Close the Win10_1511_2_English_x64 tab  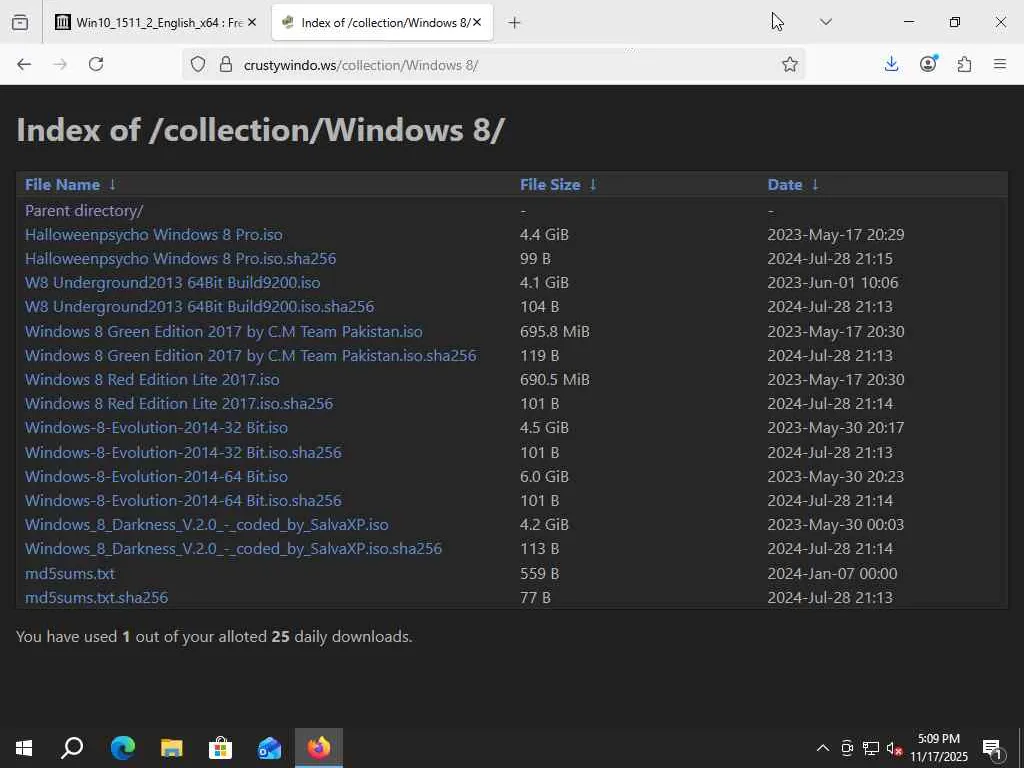pos(252,22)
